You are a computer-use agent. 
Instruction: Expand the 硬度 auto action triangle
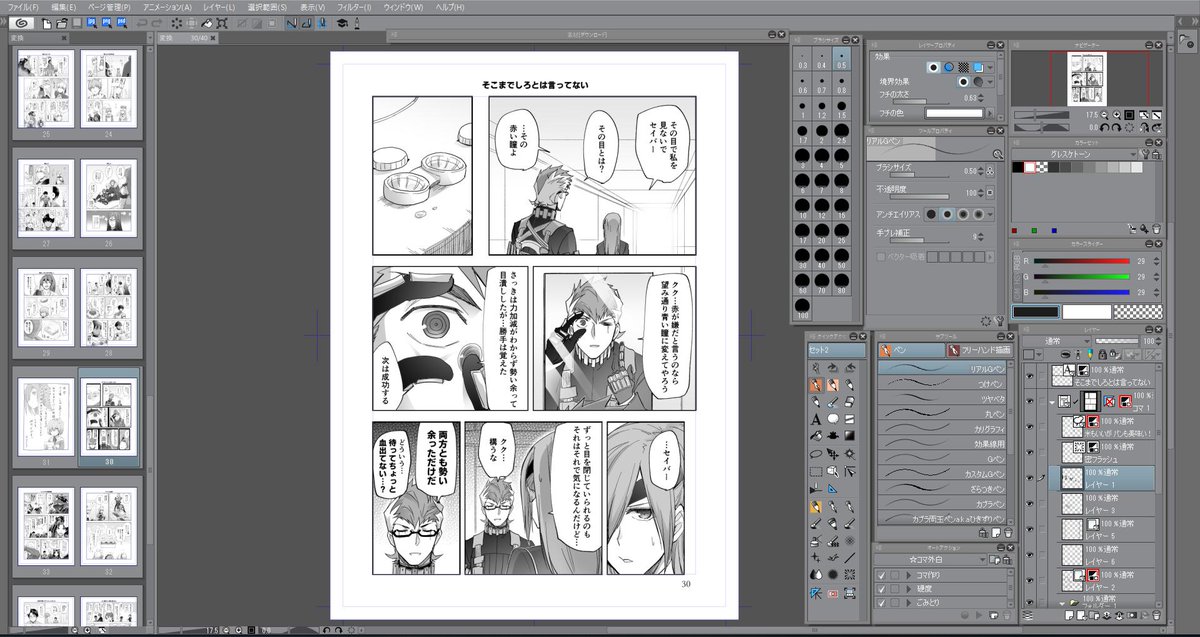pyautogui.click(x=909, y=590)
